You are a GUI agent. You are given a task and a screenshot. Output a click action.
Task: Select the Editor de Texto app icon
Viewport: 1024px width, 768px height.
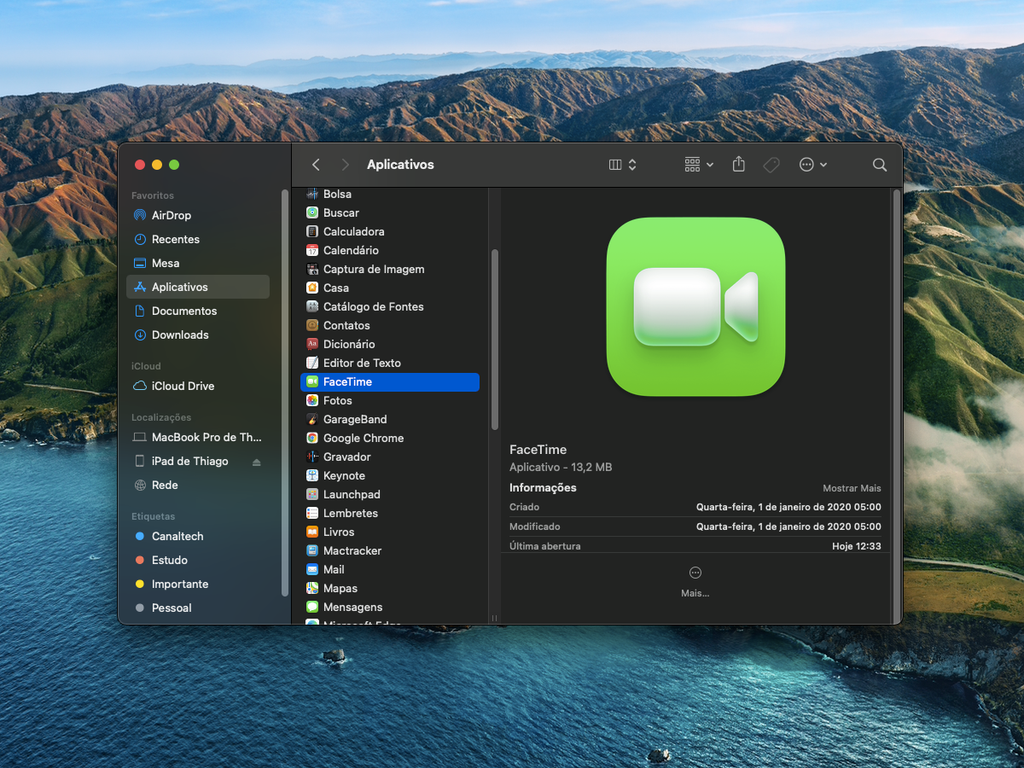click(x=312, y=362)
